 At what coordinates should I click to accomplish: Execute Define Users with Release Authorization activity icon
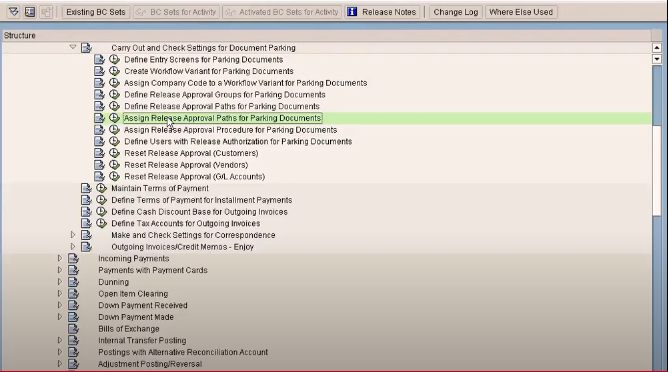point(114,141)
